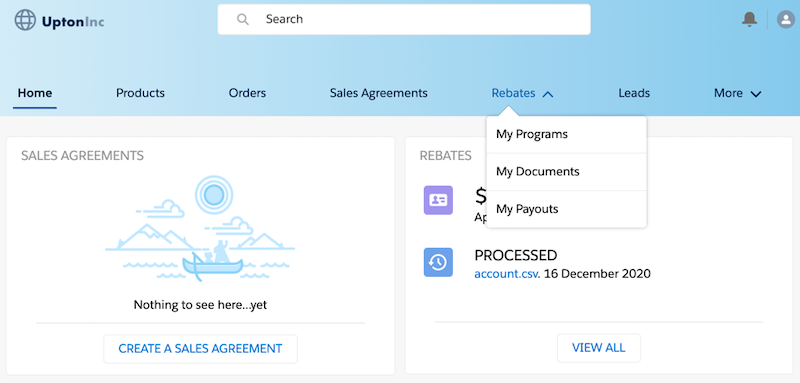Open the account.csv link
Image resolution: width=800 pixels, height=383 pixels.
pos(506,274)
